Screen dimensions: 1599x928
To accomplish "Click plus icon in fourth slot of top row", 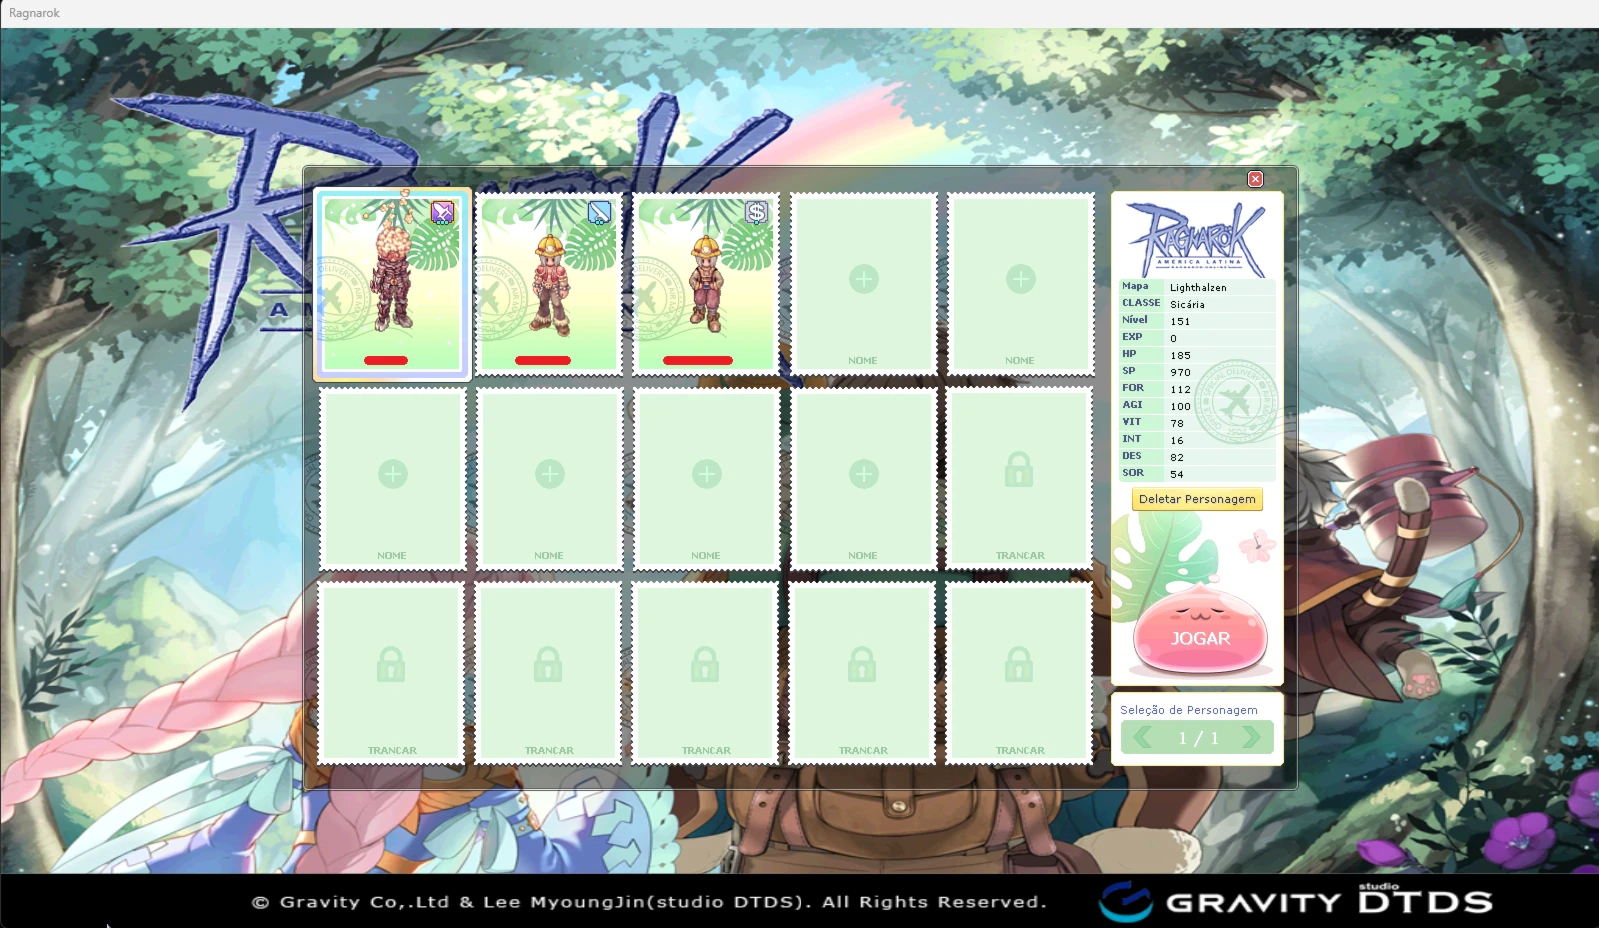I will [x=864, y=279].
